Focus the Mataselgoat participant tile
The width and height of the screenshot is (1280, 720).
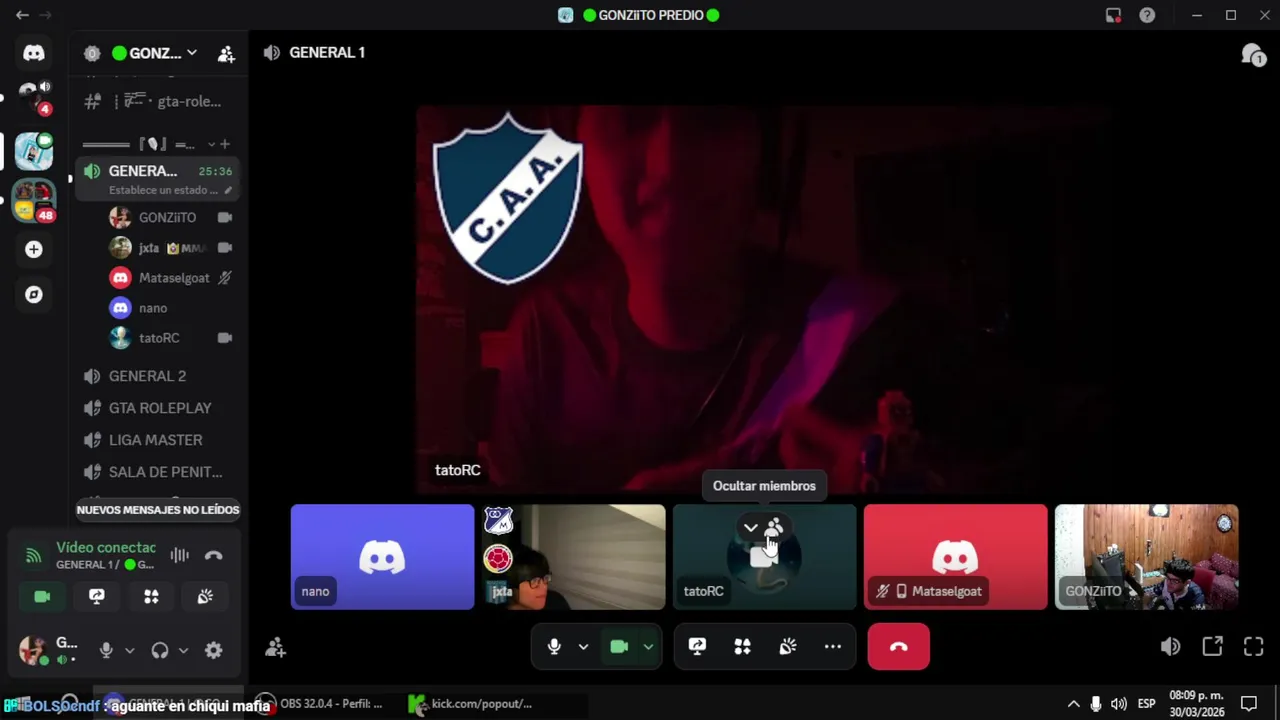pos(955,557)
